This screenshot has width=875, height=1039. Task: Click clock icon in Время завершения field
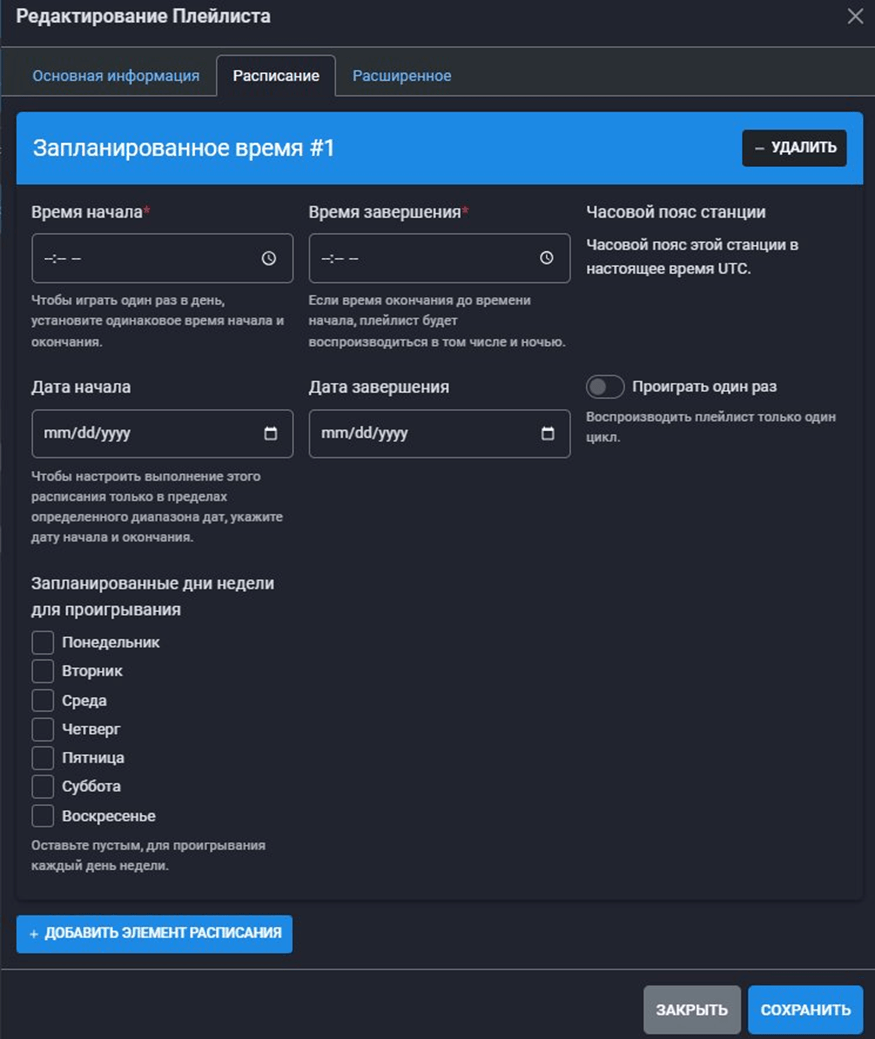pos(546,258)
